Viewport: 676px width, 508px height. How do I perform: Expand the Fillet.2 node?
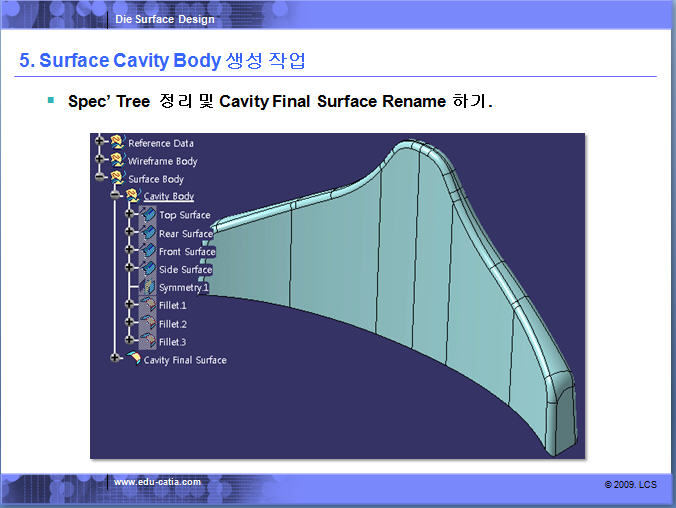(x=131, y=323)
